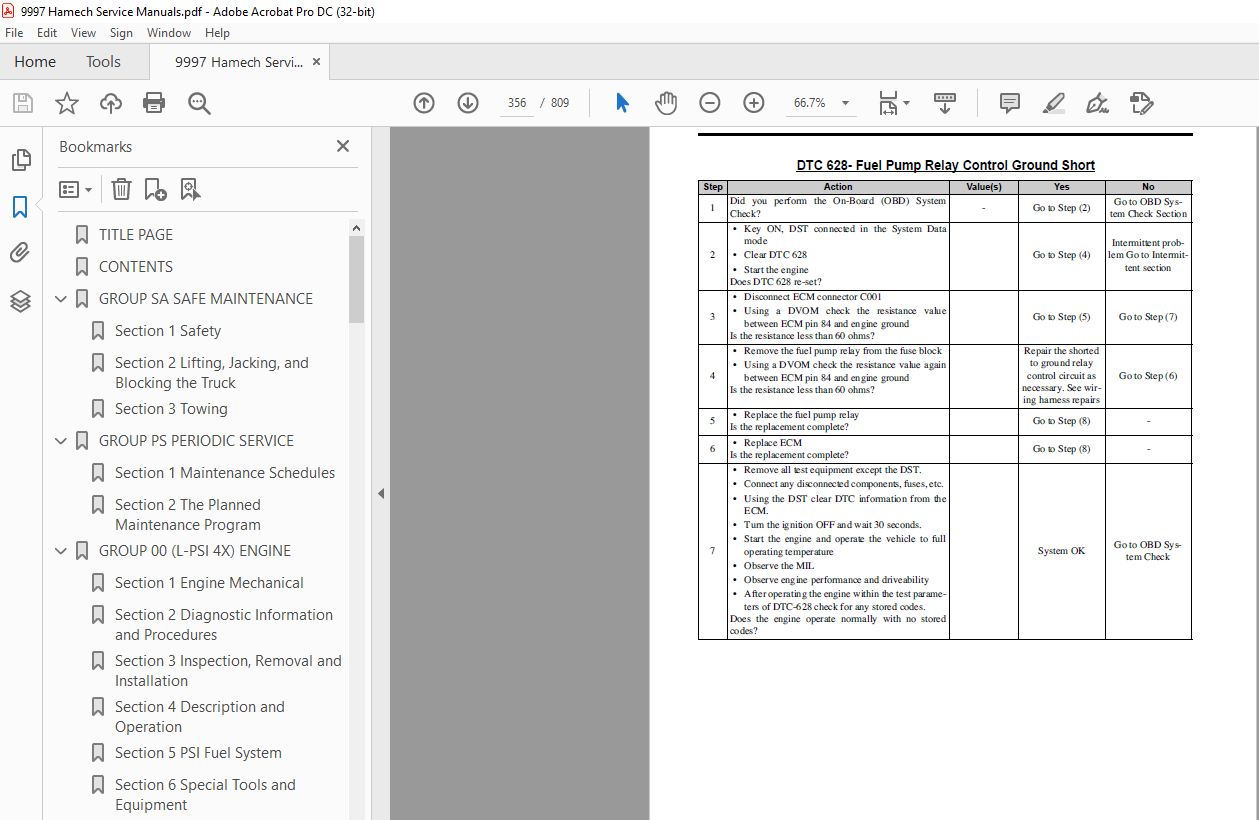Image resolution: width=1259 pixels, height=820 pixels.
Task: Delete selected bookmark trash icon
Action: pos(121,188)
